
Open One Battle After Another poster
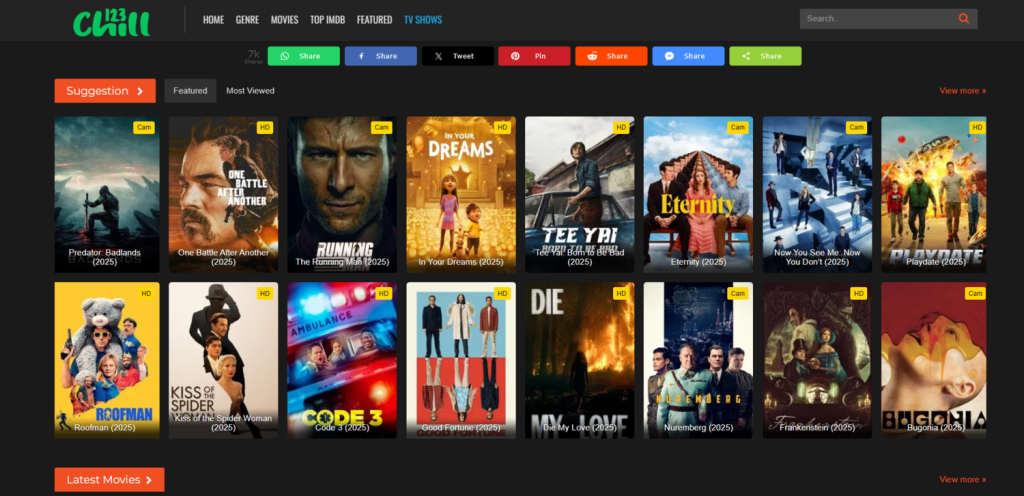(223, 194)
